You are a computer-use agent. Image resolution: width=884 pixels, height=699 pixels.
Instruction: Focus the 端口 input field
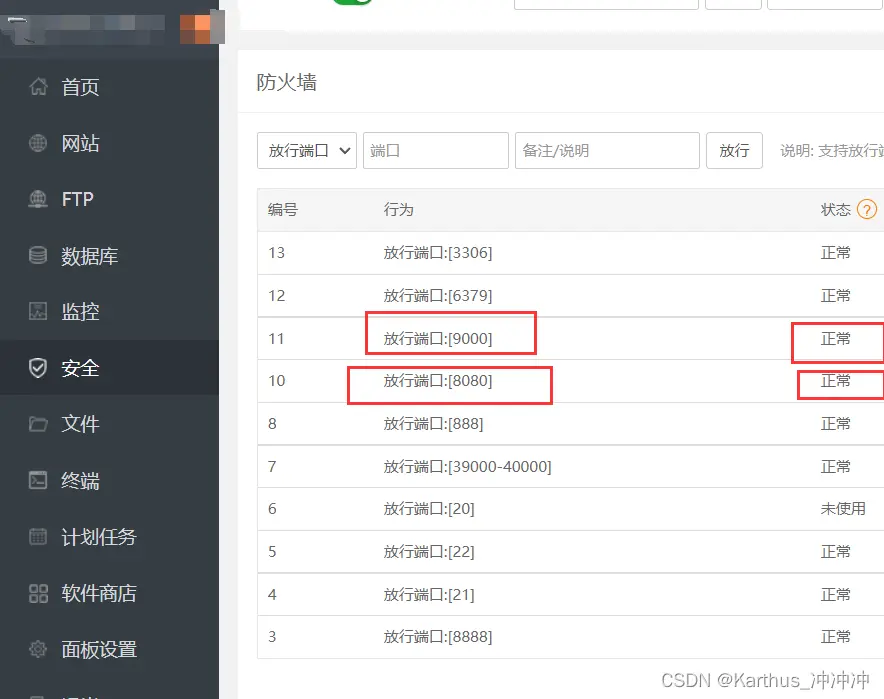pyautogui.click(x=435, y=150)
